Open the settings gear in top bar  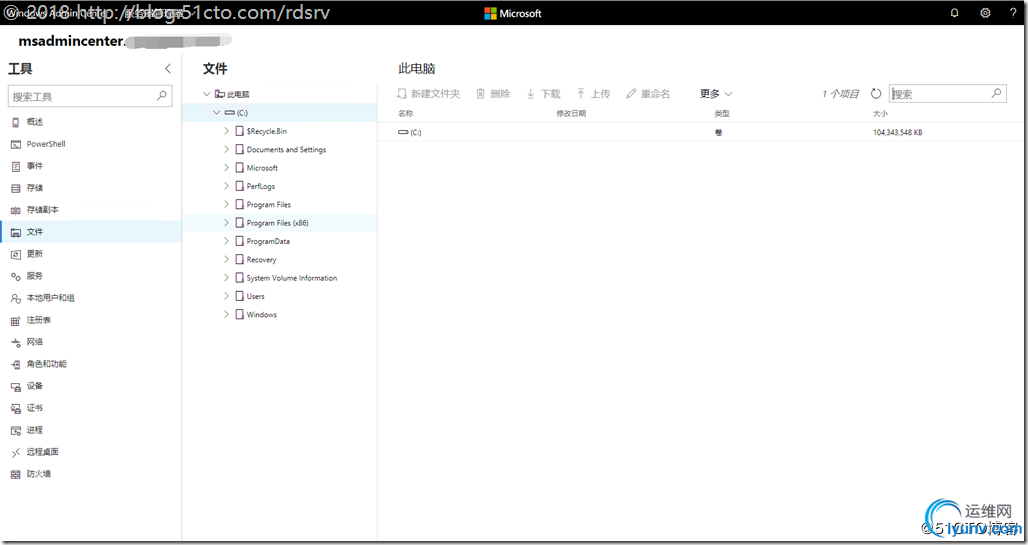[985, 13]
